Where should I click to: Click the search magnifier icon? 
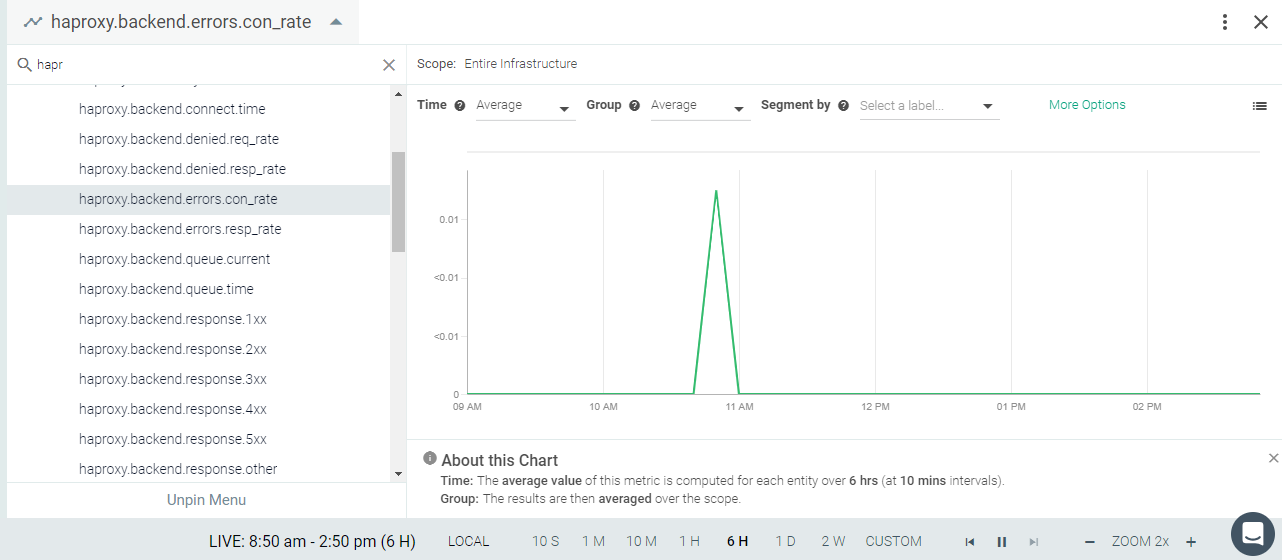pos(25,65)
